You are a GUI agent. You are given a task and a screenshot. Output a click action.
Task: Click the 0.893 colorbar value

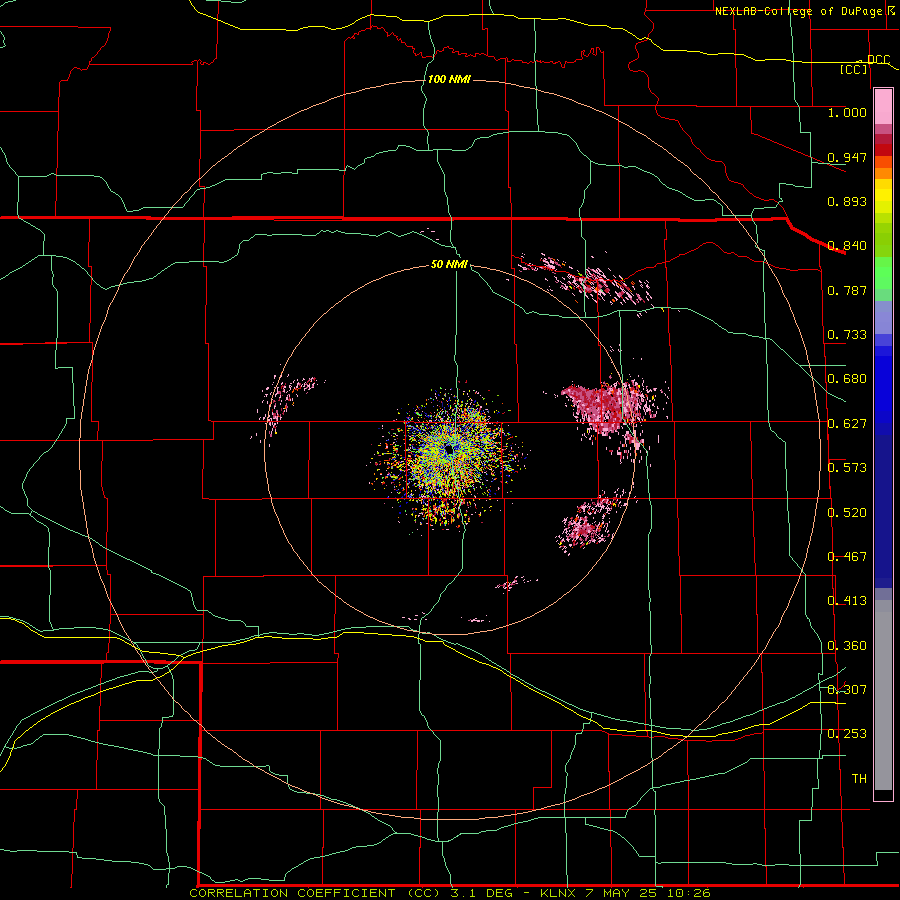click(x=847, y=201)
